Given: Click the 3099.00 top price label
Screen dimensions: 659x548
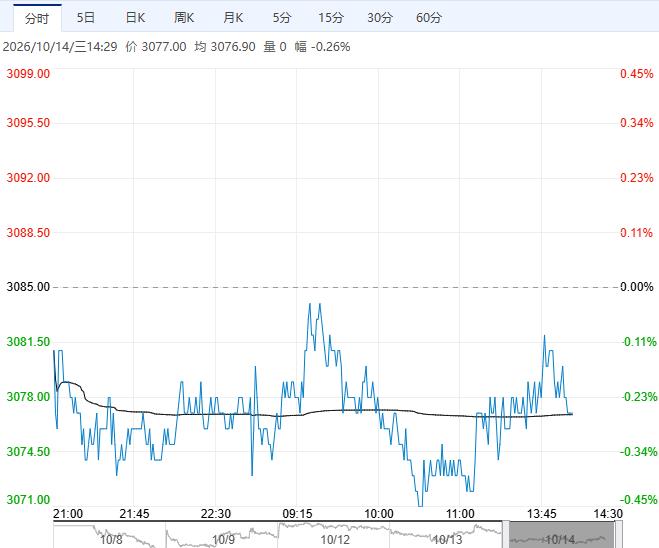Looking at the screenshot, I should coord(28,74).
